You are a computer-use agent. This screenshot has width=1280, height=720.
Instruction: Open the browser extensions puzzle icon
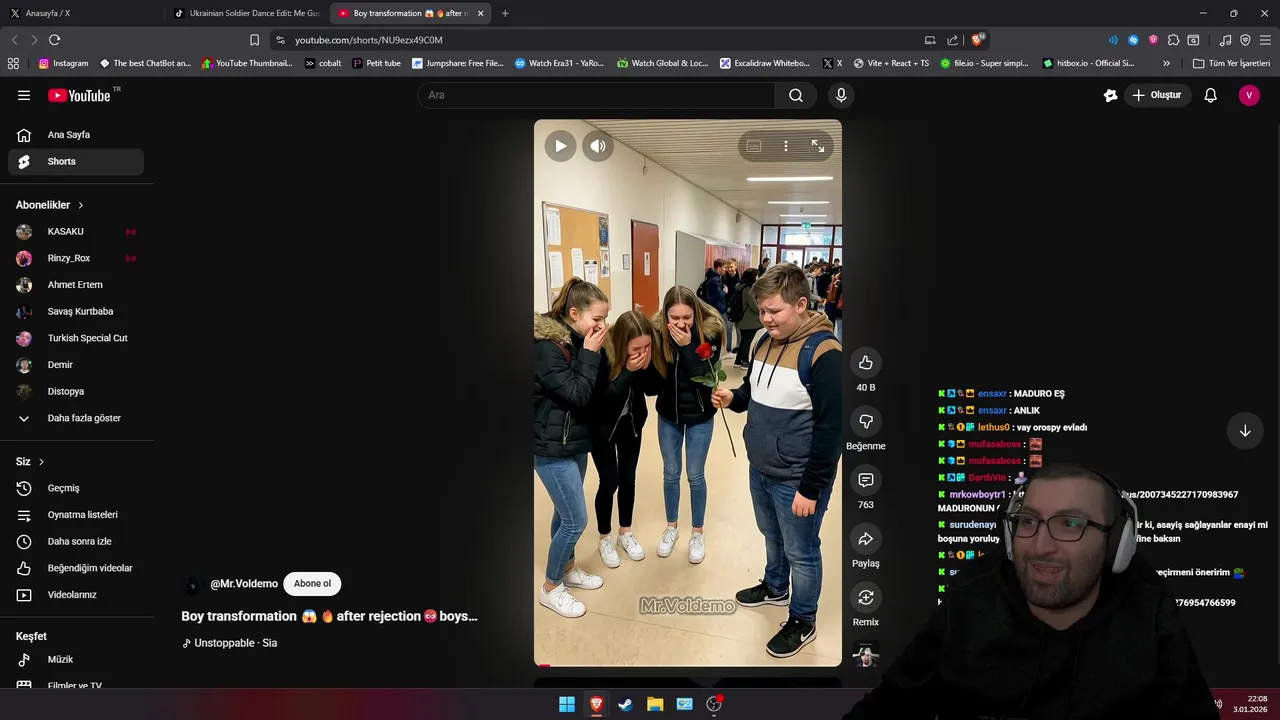[1173, 40]
